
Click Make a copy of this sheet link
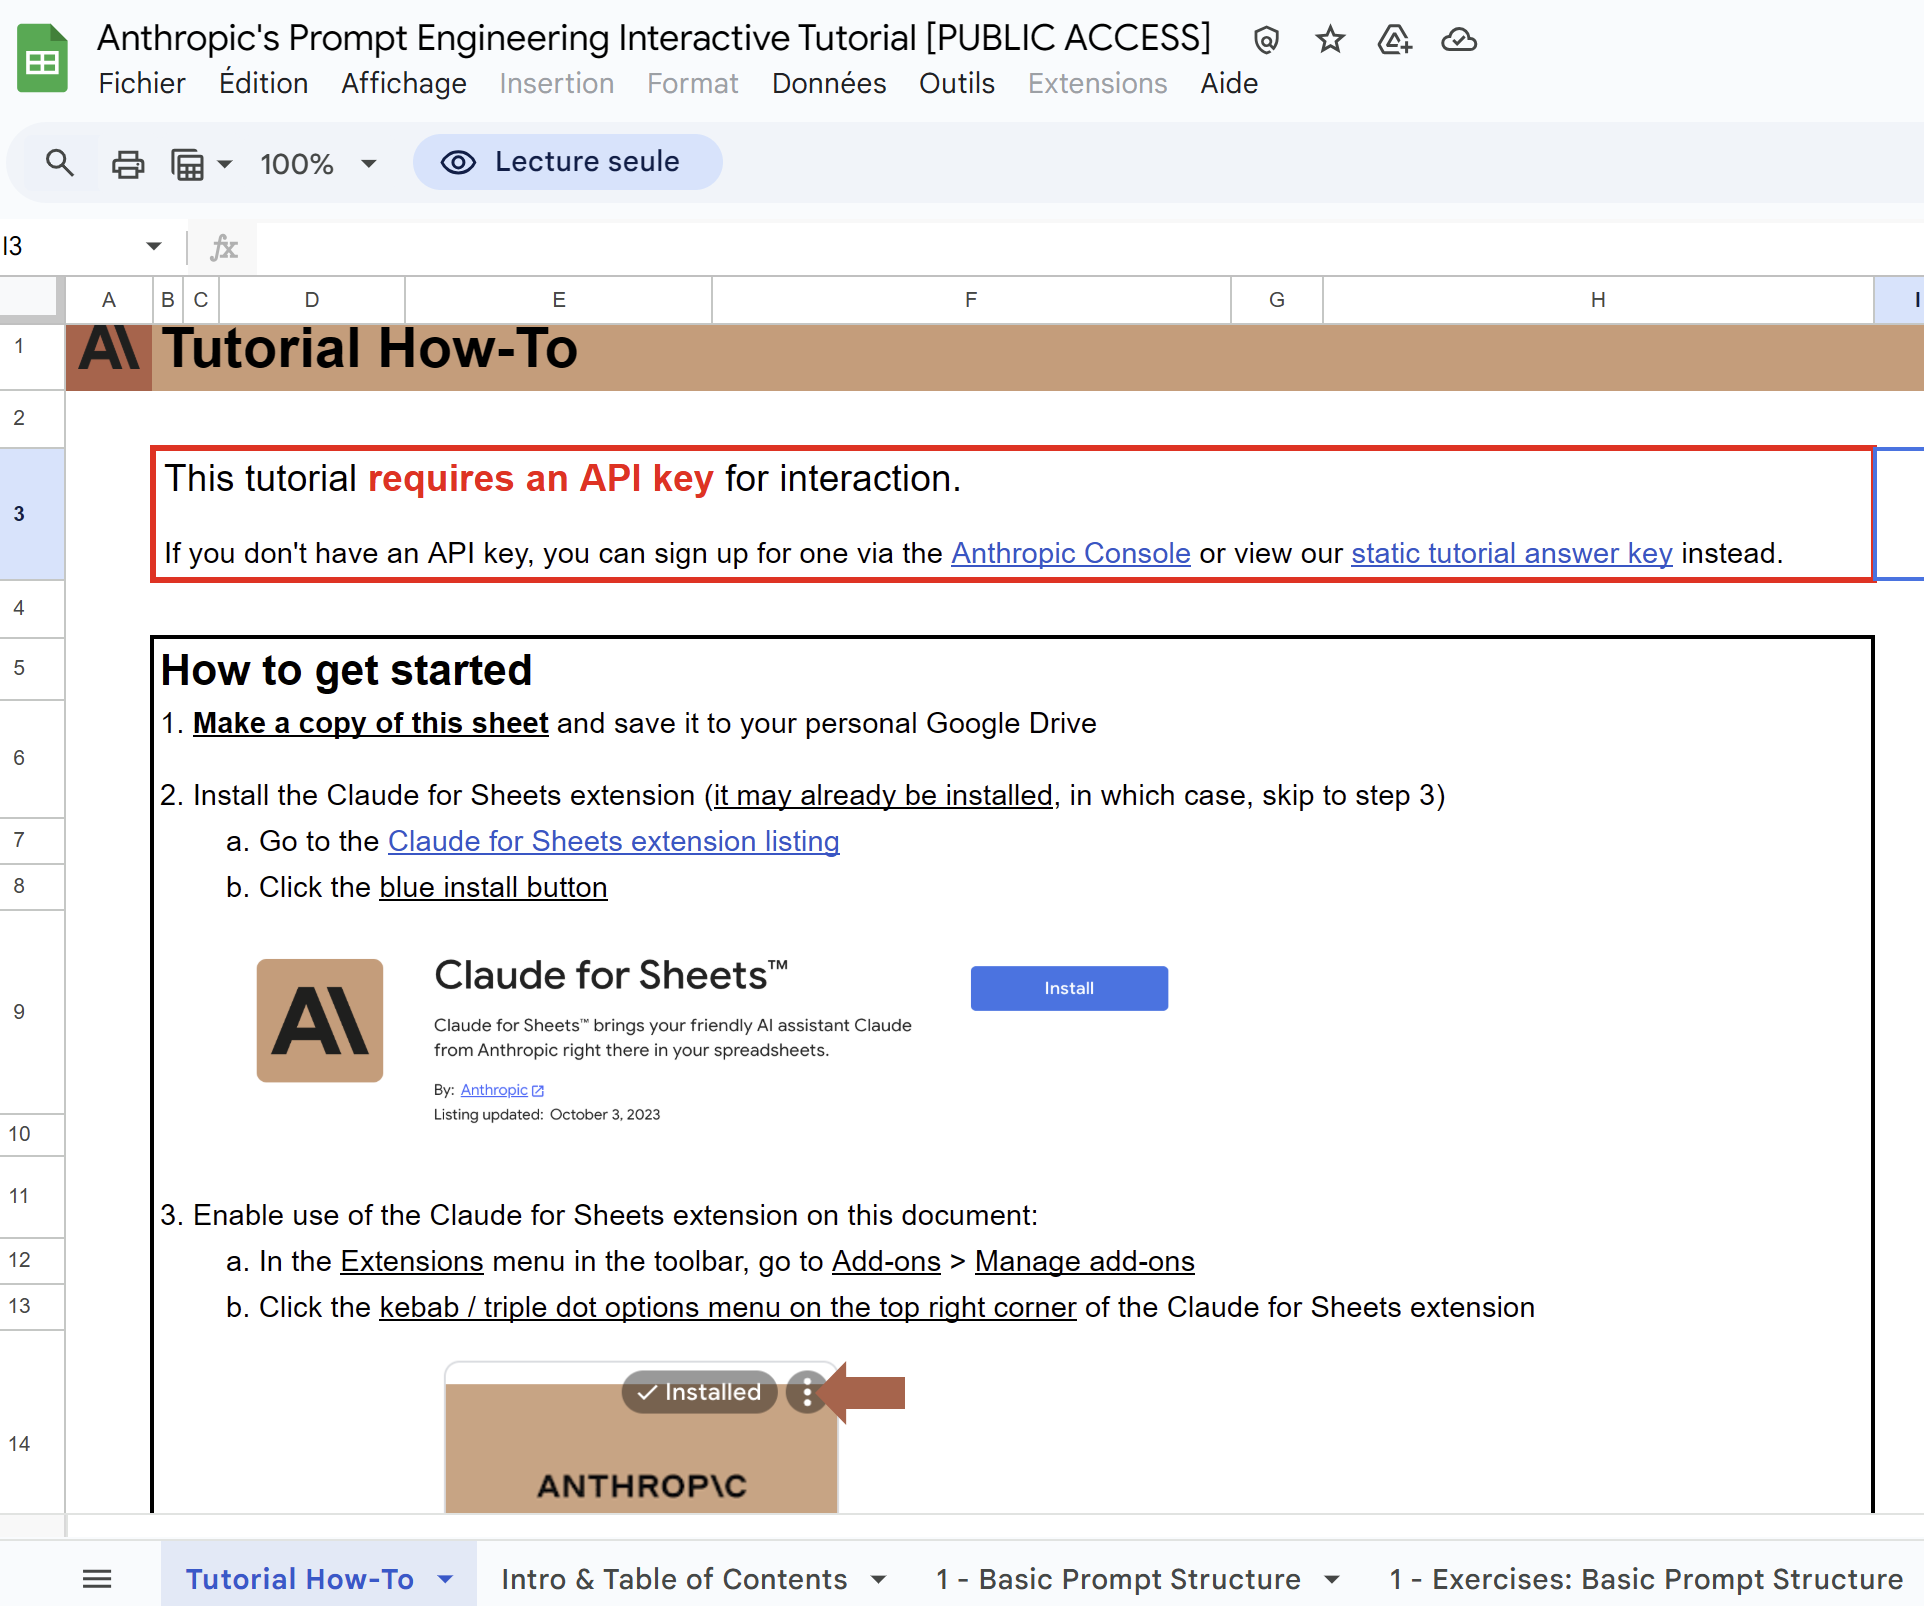[370, 723]
